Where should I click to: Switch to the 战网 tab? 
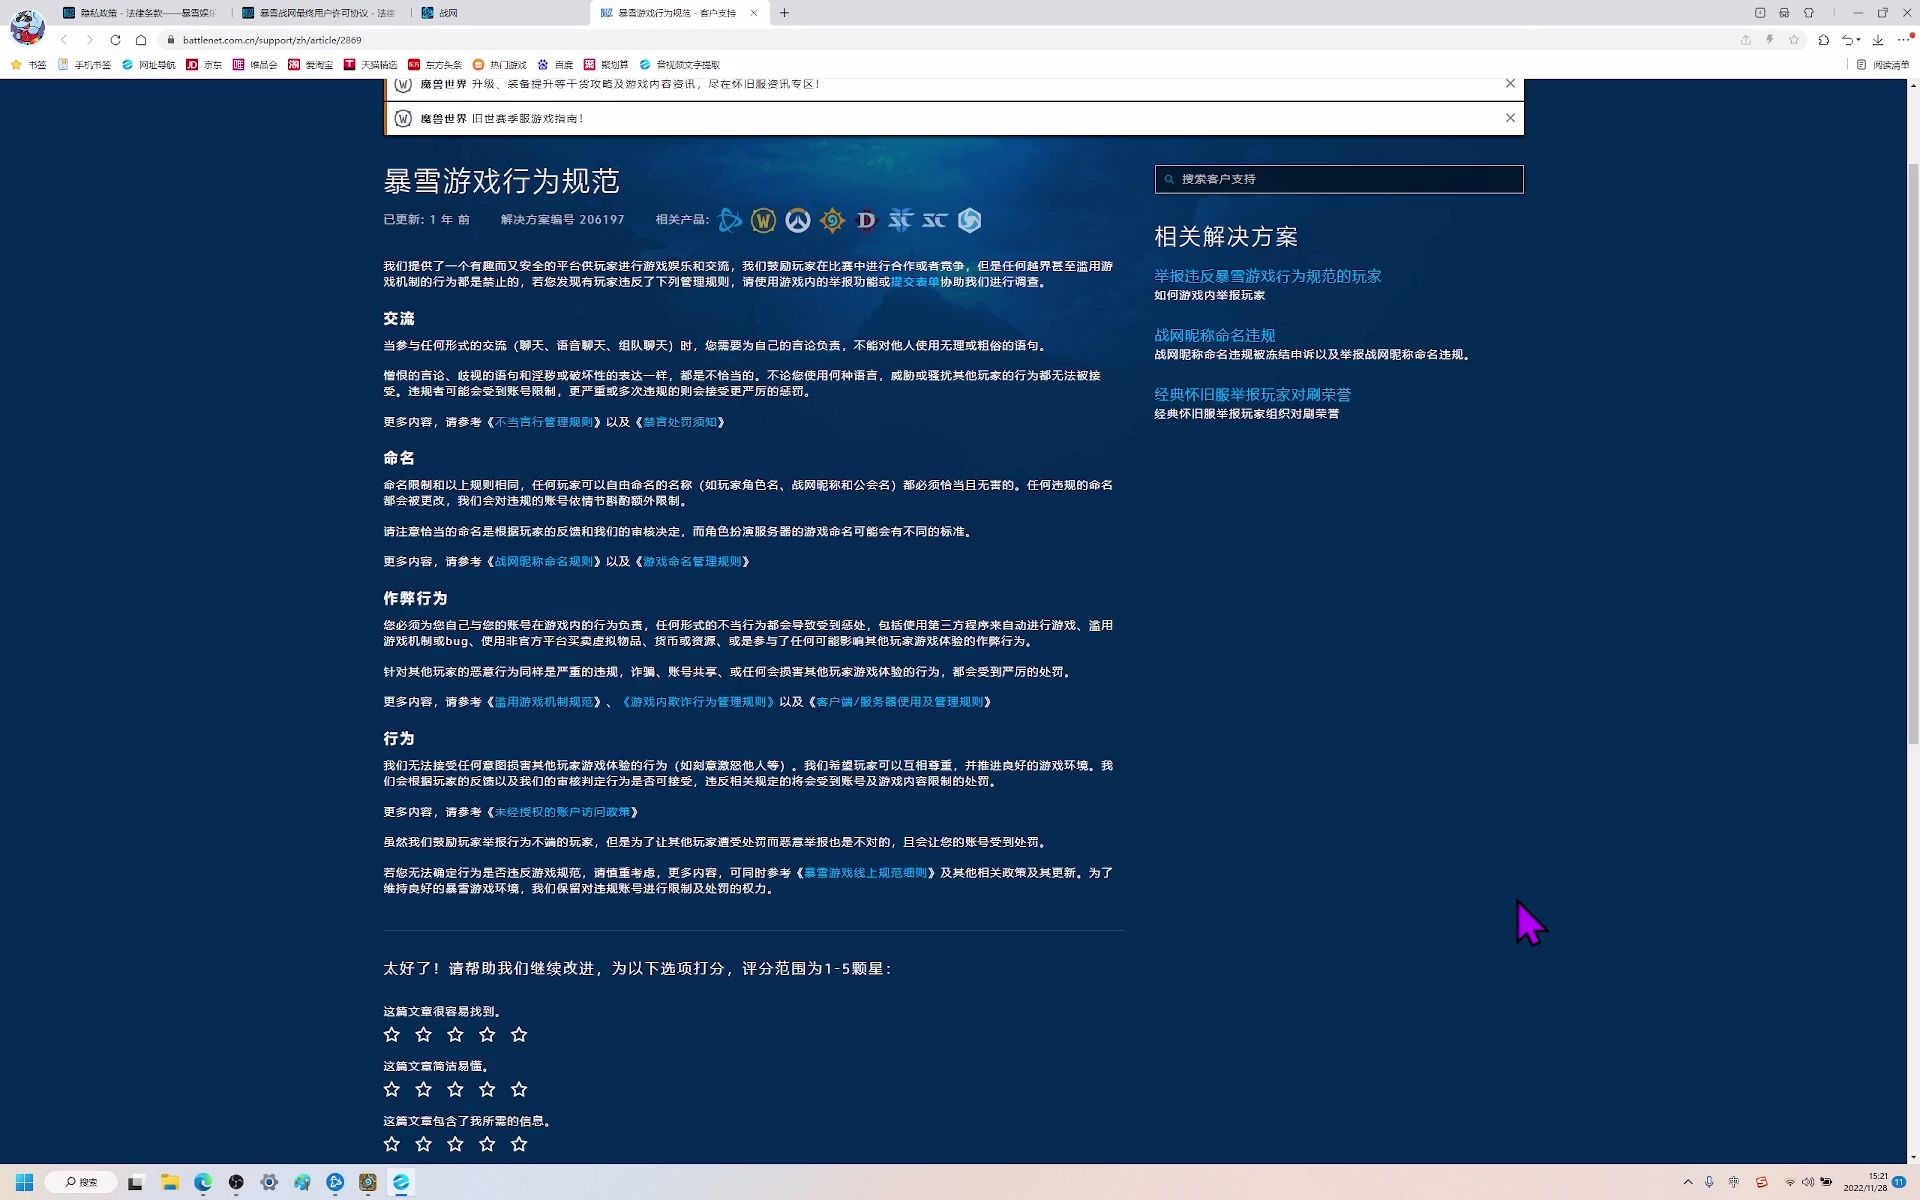[500, 13]
